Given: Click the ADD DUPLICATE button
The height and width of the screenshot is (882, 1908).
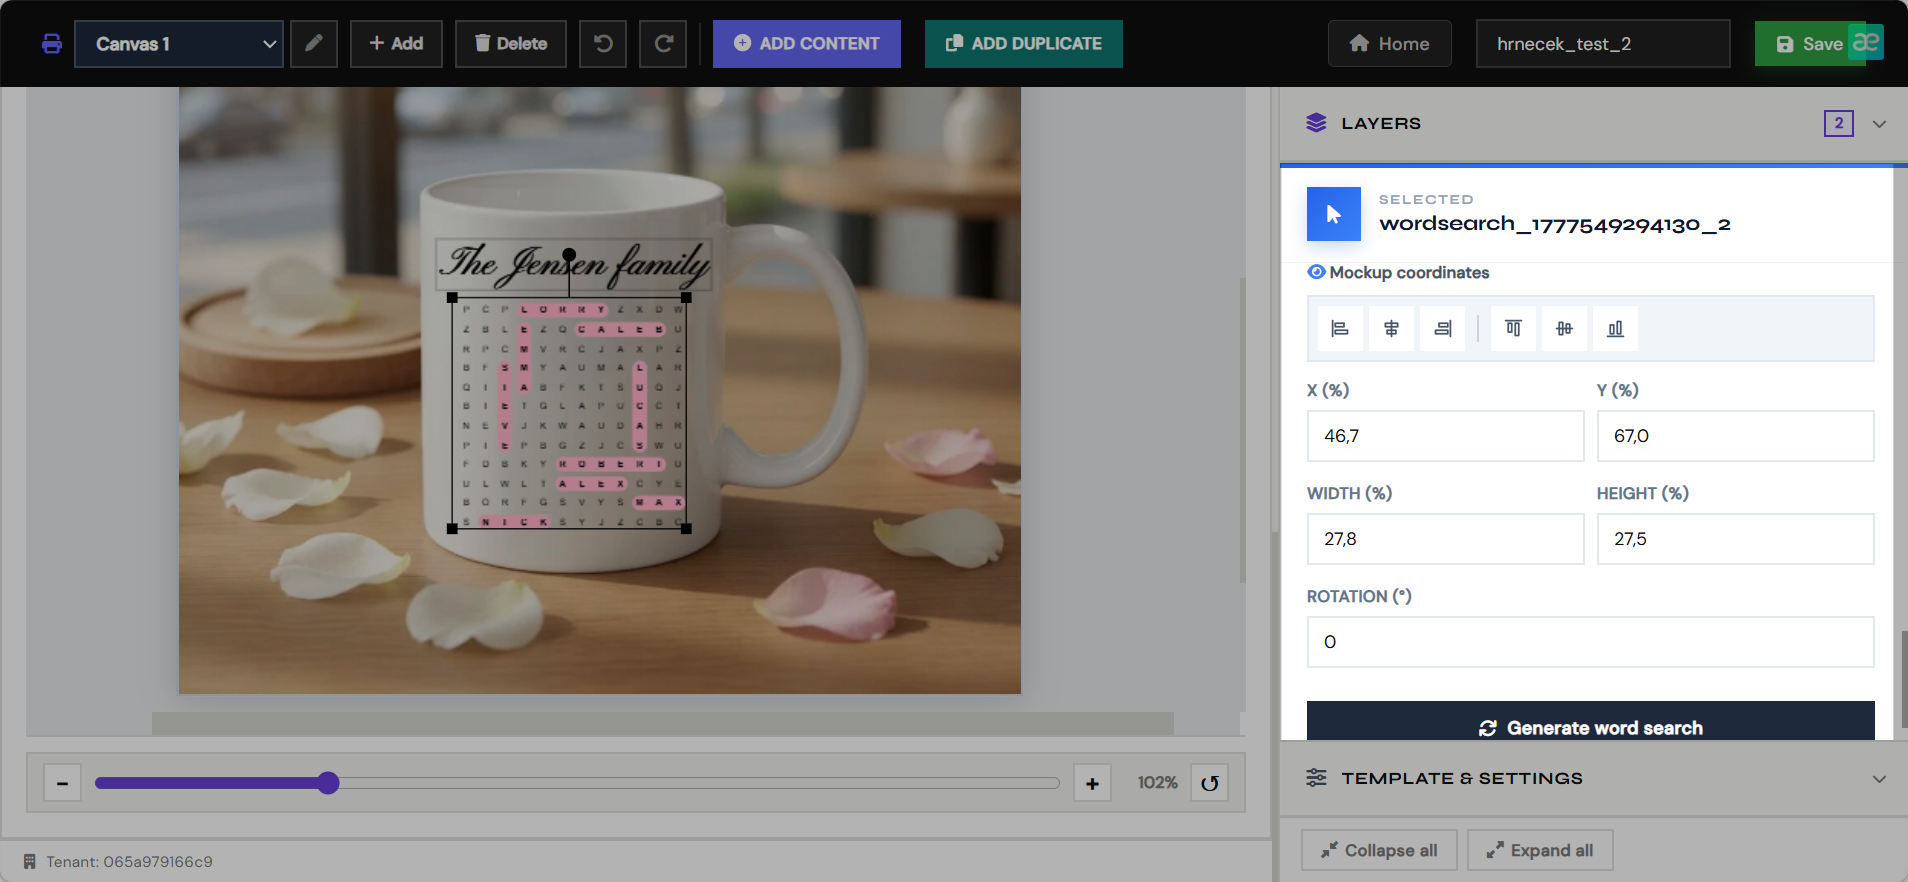Looking at the screenshot, I should 1024,44.
